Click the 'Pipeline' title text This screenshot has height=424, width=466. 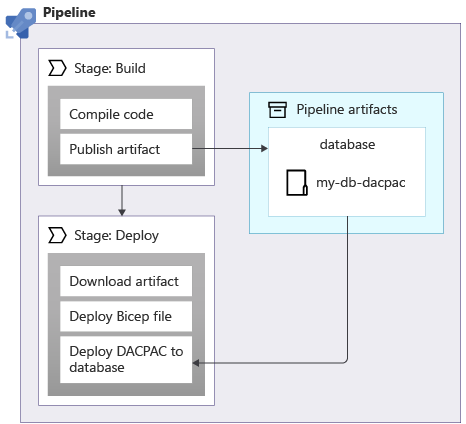[x=69, y=13]
